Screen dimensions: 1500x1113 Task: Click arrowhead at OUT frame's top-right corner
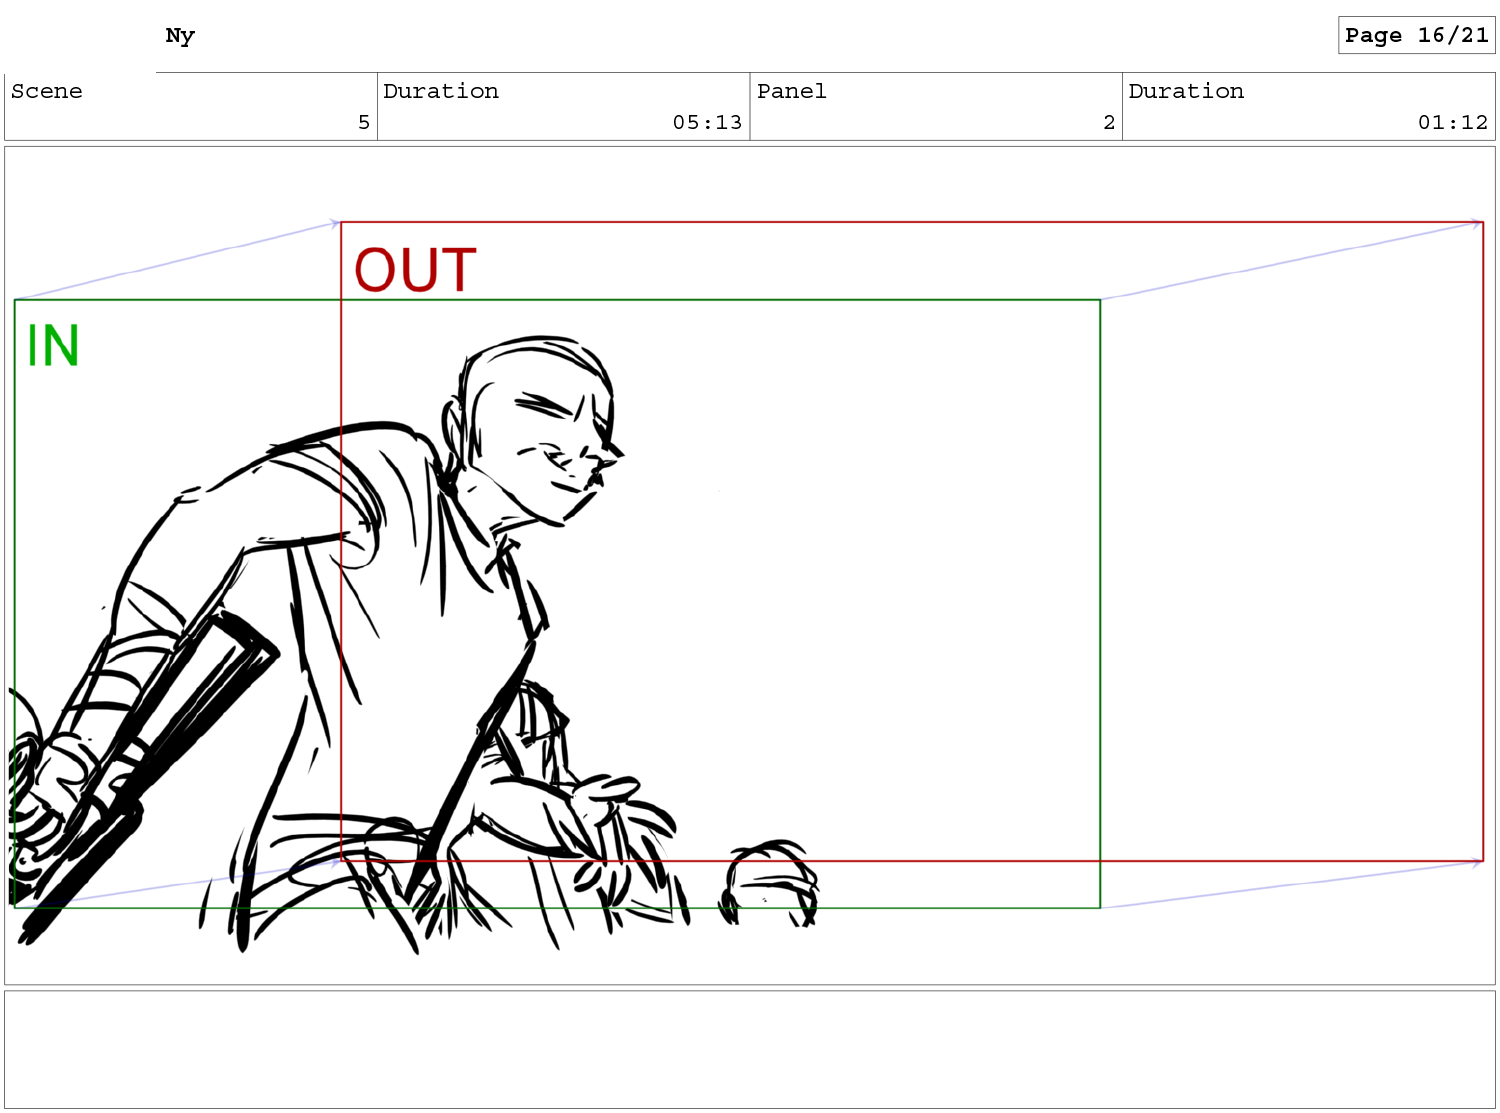pos(1476,224)
